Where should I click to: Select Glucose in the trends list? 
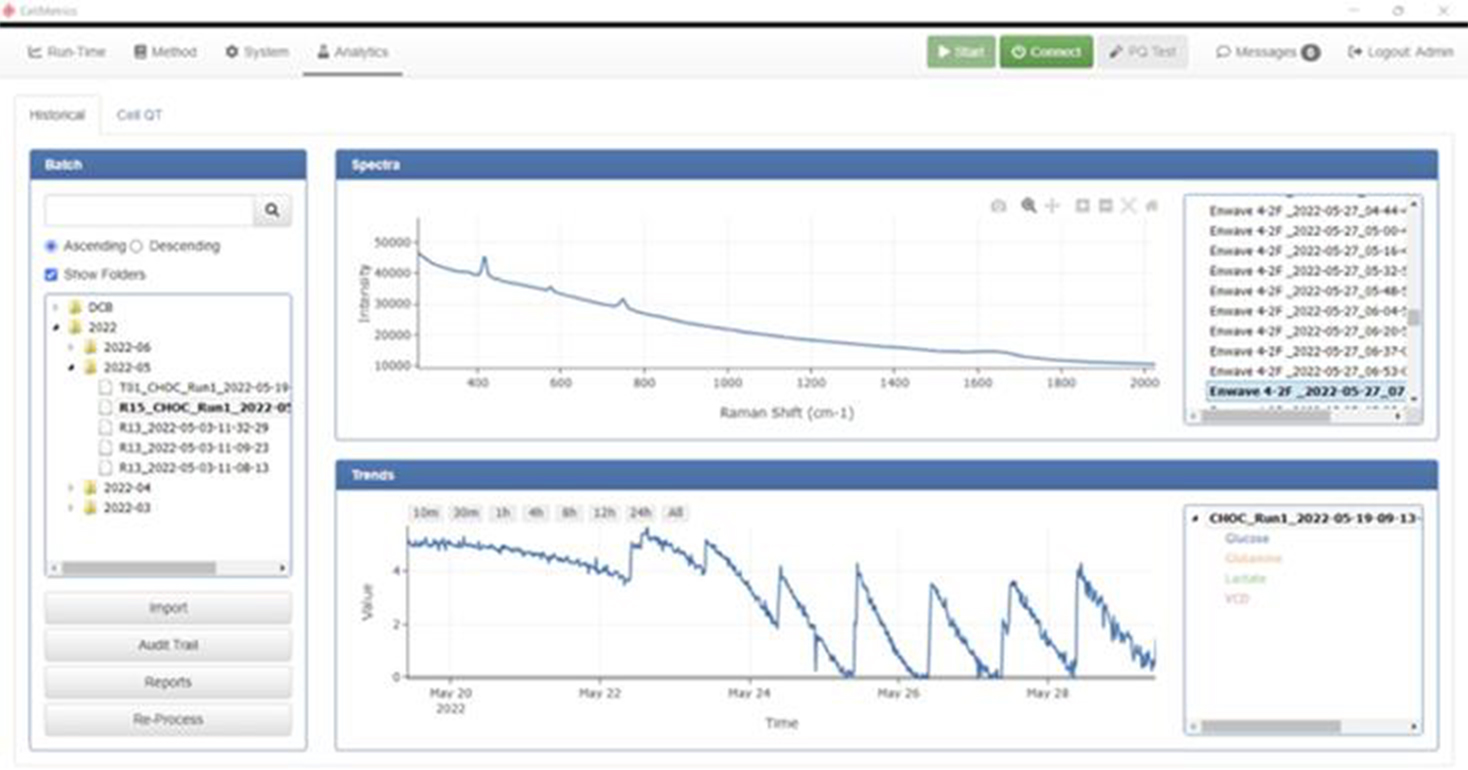pos(1246,539)
